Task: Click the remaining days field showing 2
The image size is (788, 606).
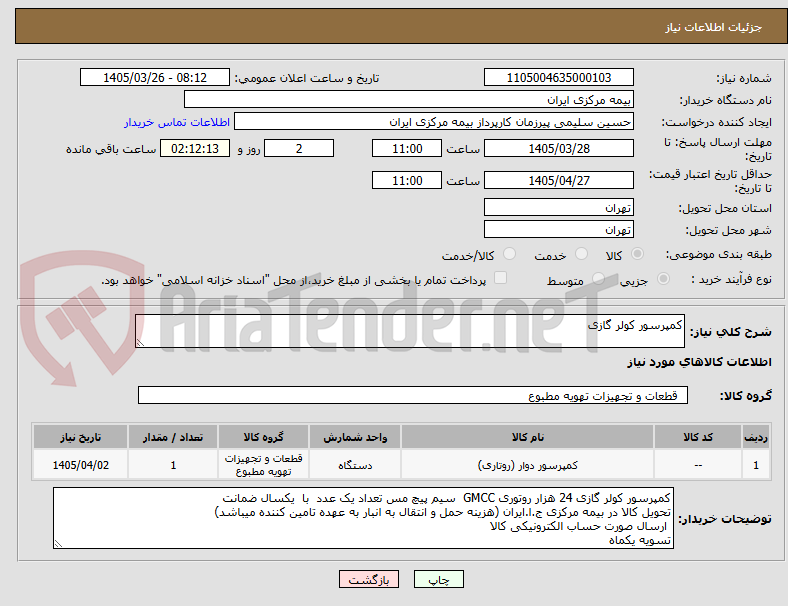Action: coord(299,148)
